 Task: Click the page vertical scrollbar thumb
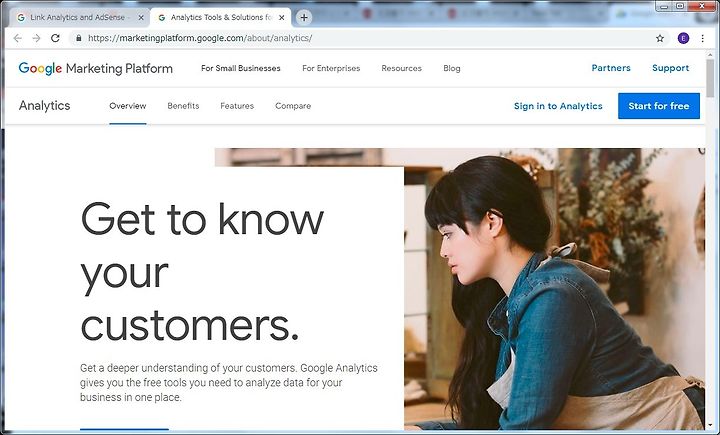click(x=711, y=77)
